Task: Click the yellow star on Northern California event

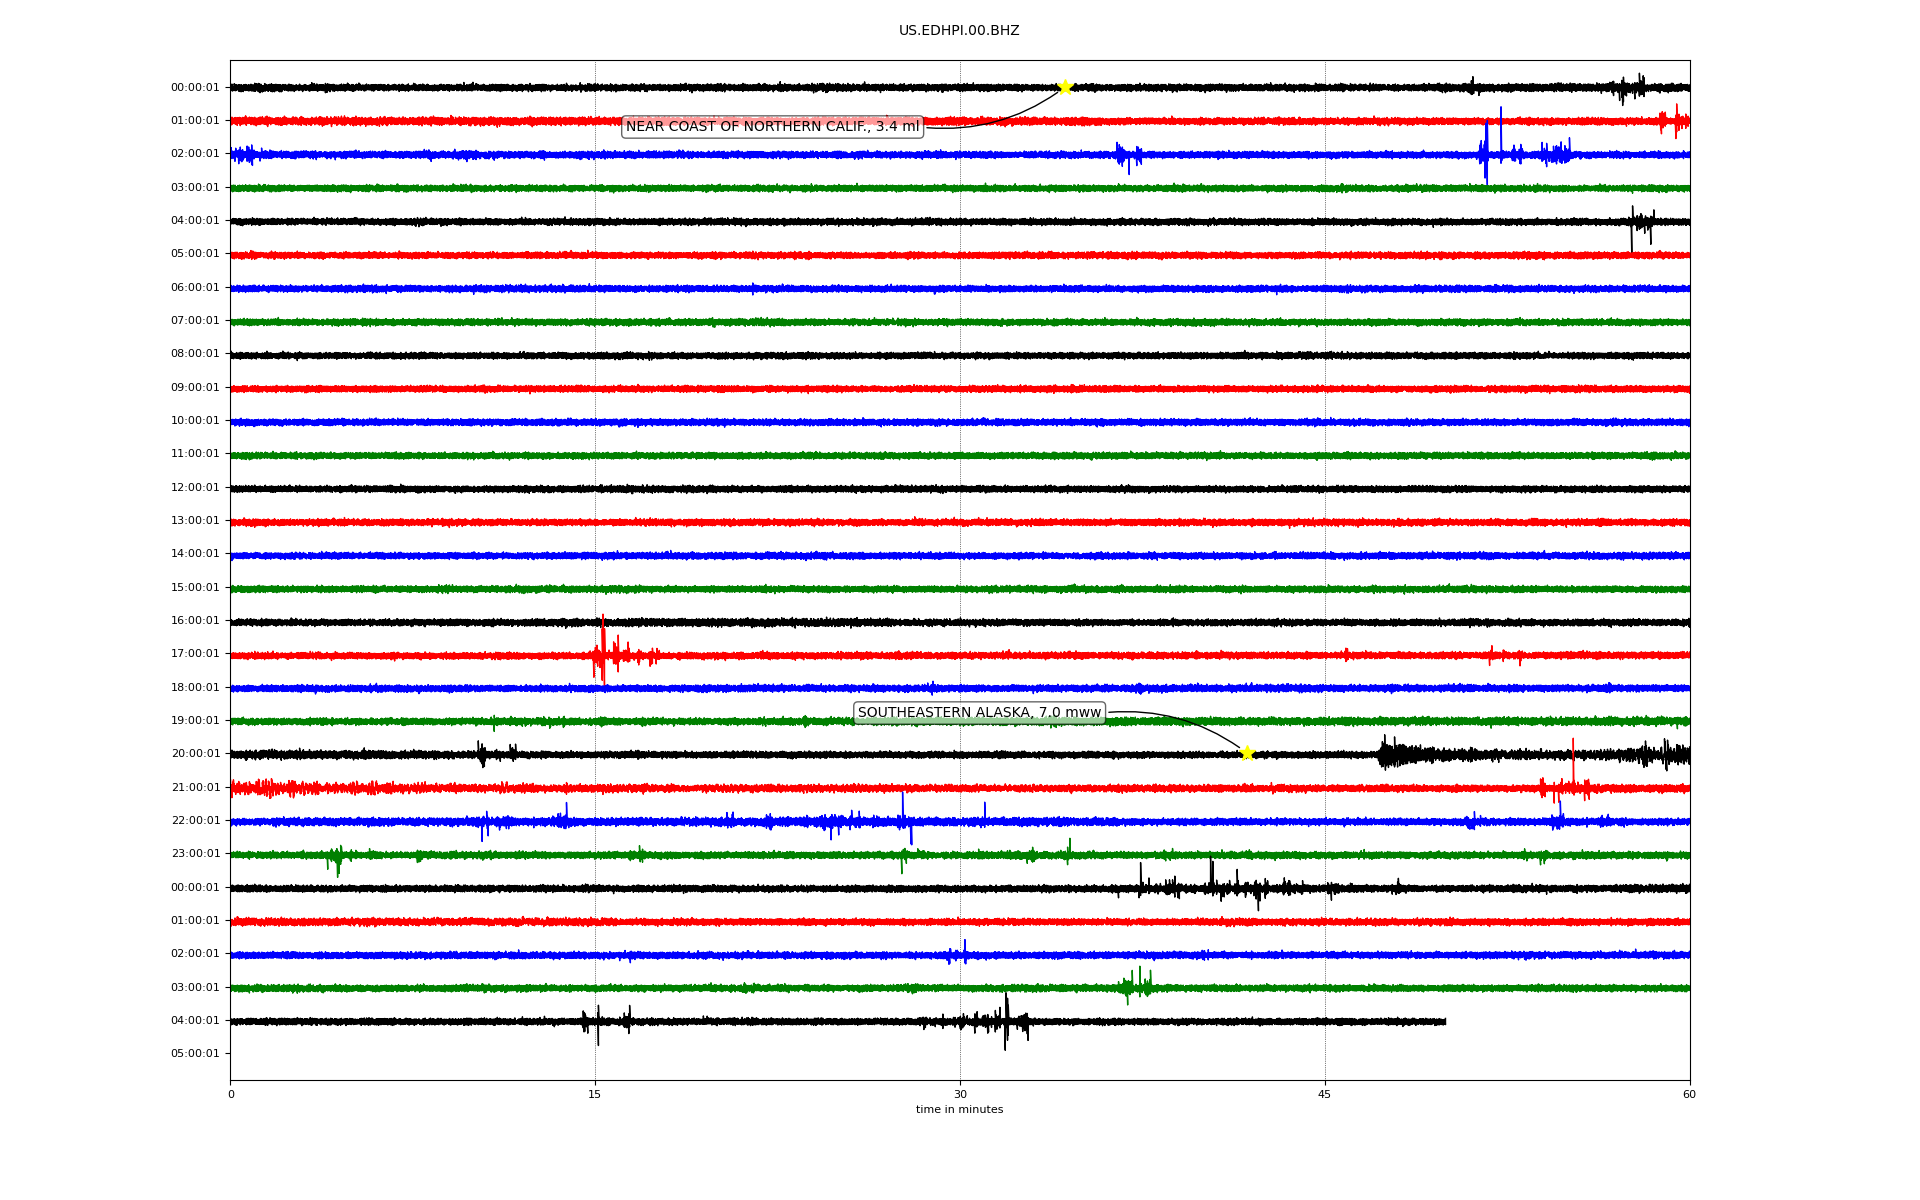Action: click(1065, 87)
